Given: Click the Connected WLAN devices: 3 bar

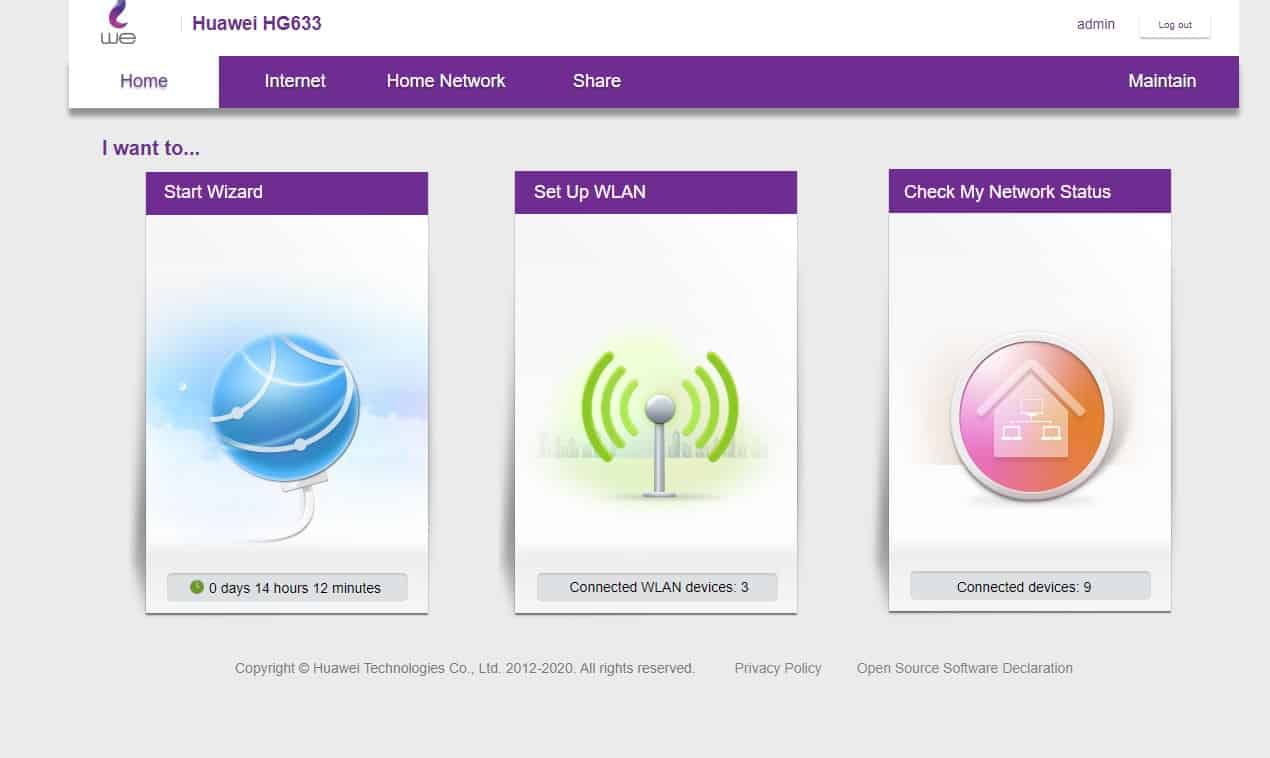Looking at the screenshot, I should (658, 587).
